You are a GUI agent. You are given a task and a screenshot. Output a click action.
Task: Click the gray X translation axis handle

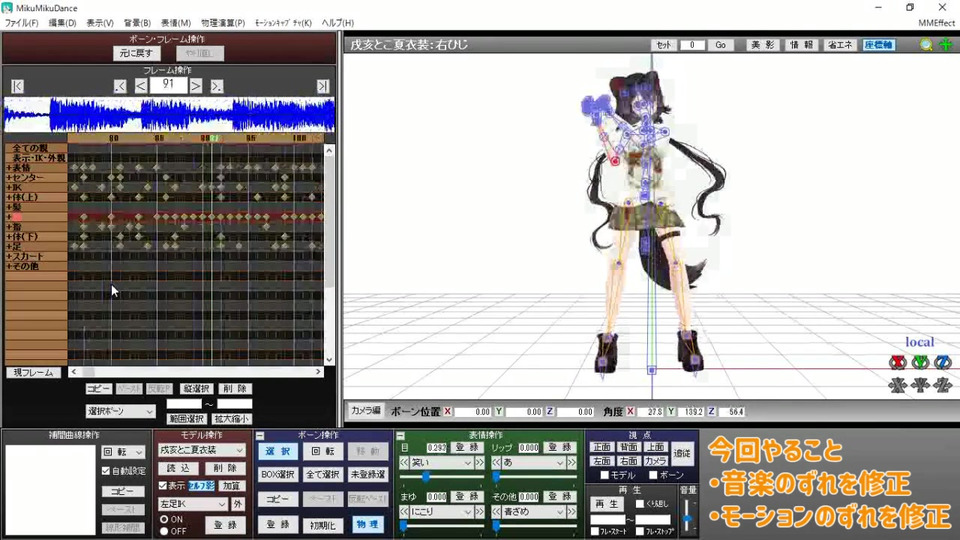tap(898, 385)
